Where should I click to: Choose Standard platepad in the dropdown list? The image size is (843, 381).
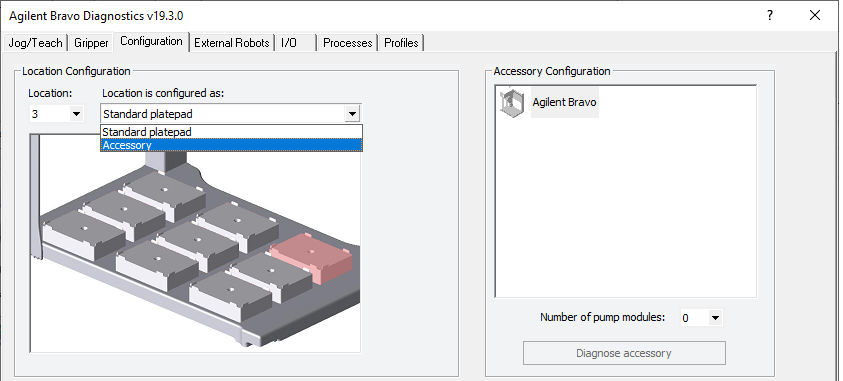(231, 132)
